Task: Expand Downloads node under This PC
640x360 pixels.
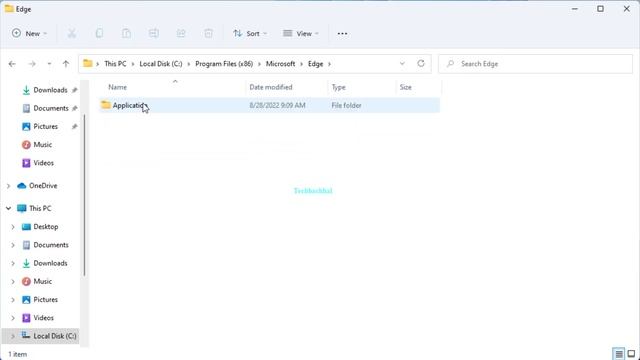Action: (13, 264)
